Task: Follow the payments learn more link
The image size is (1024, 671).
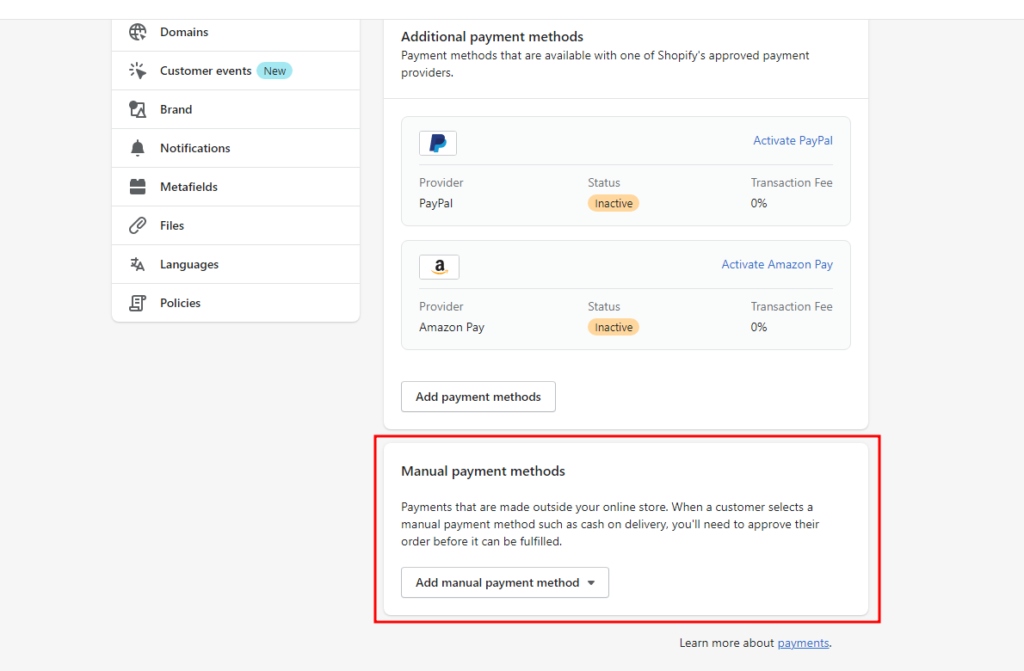Action: coord(803,643)
